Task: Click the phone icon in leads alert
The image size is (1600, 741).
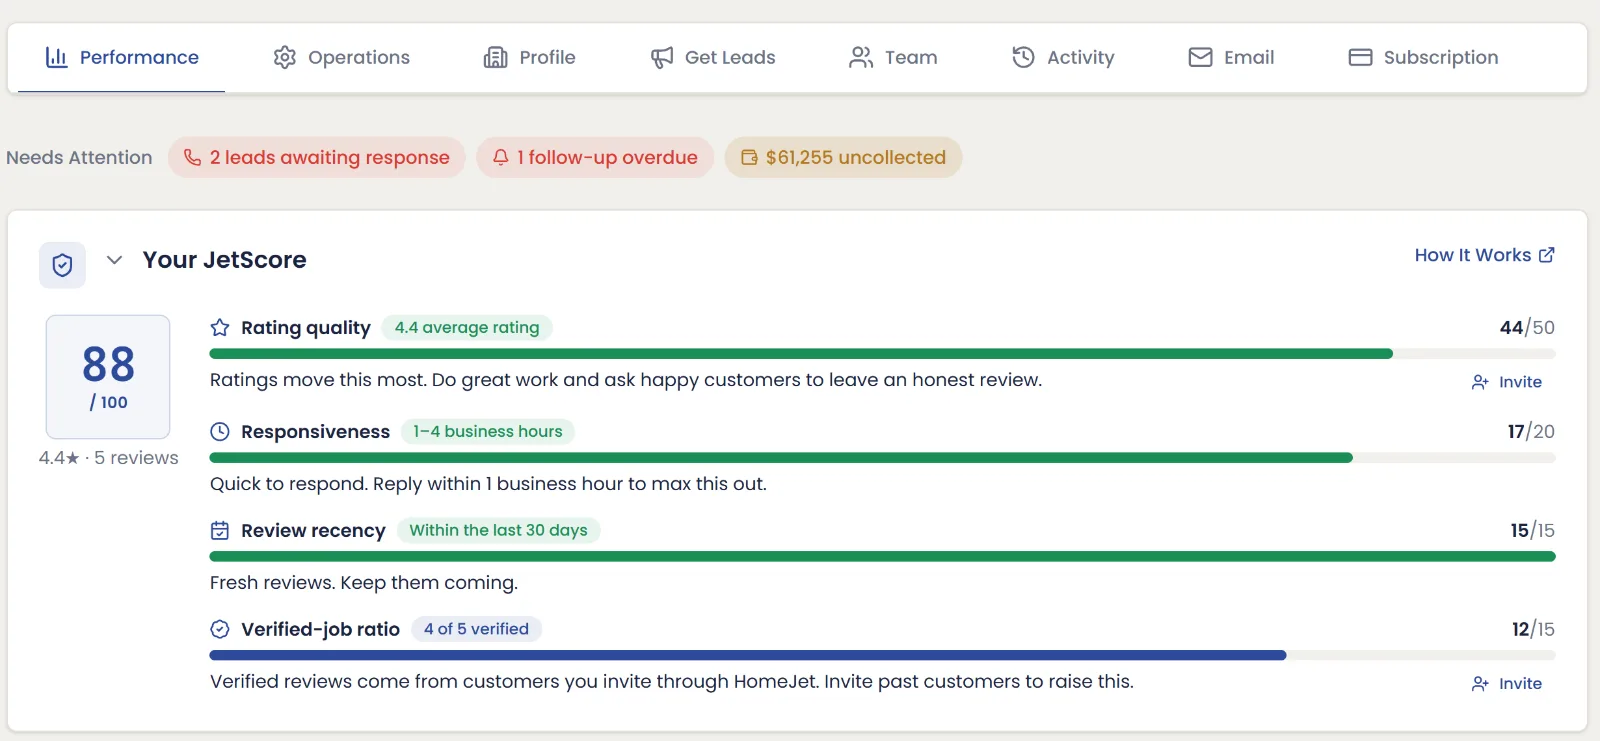Action: pyautogui.click(x=193, y=157)
